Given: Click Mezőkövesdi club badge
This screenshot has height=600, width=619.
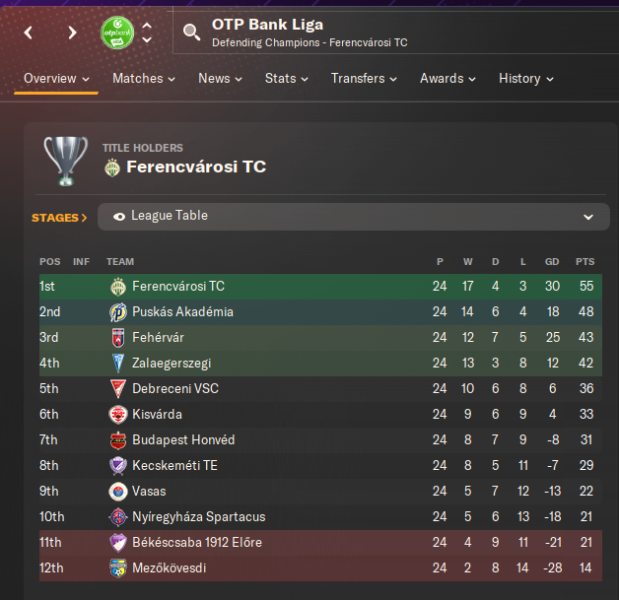Looking at the screenshot, I should pyautogui.click(x=118, y=568).
